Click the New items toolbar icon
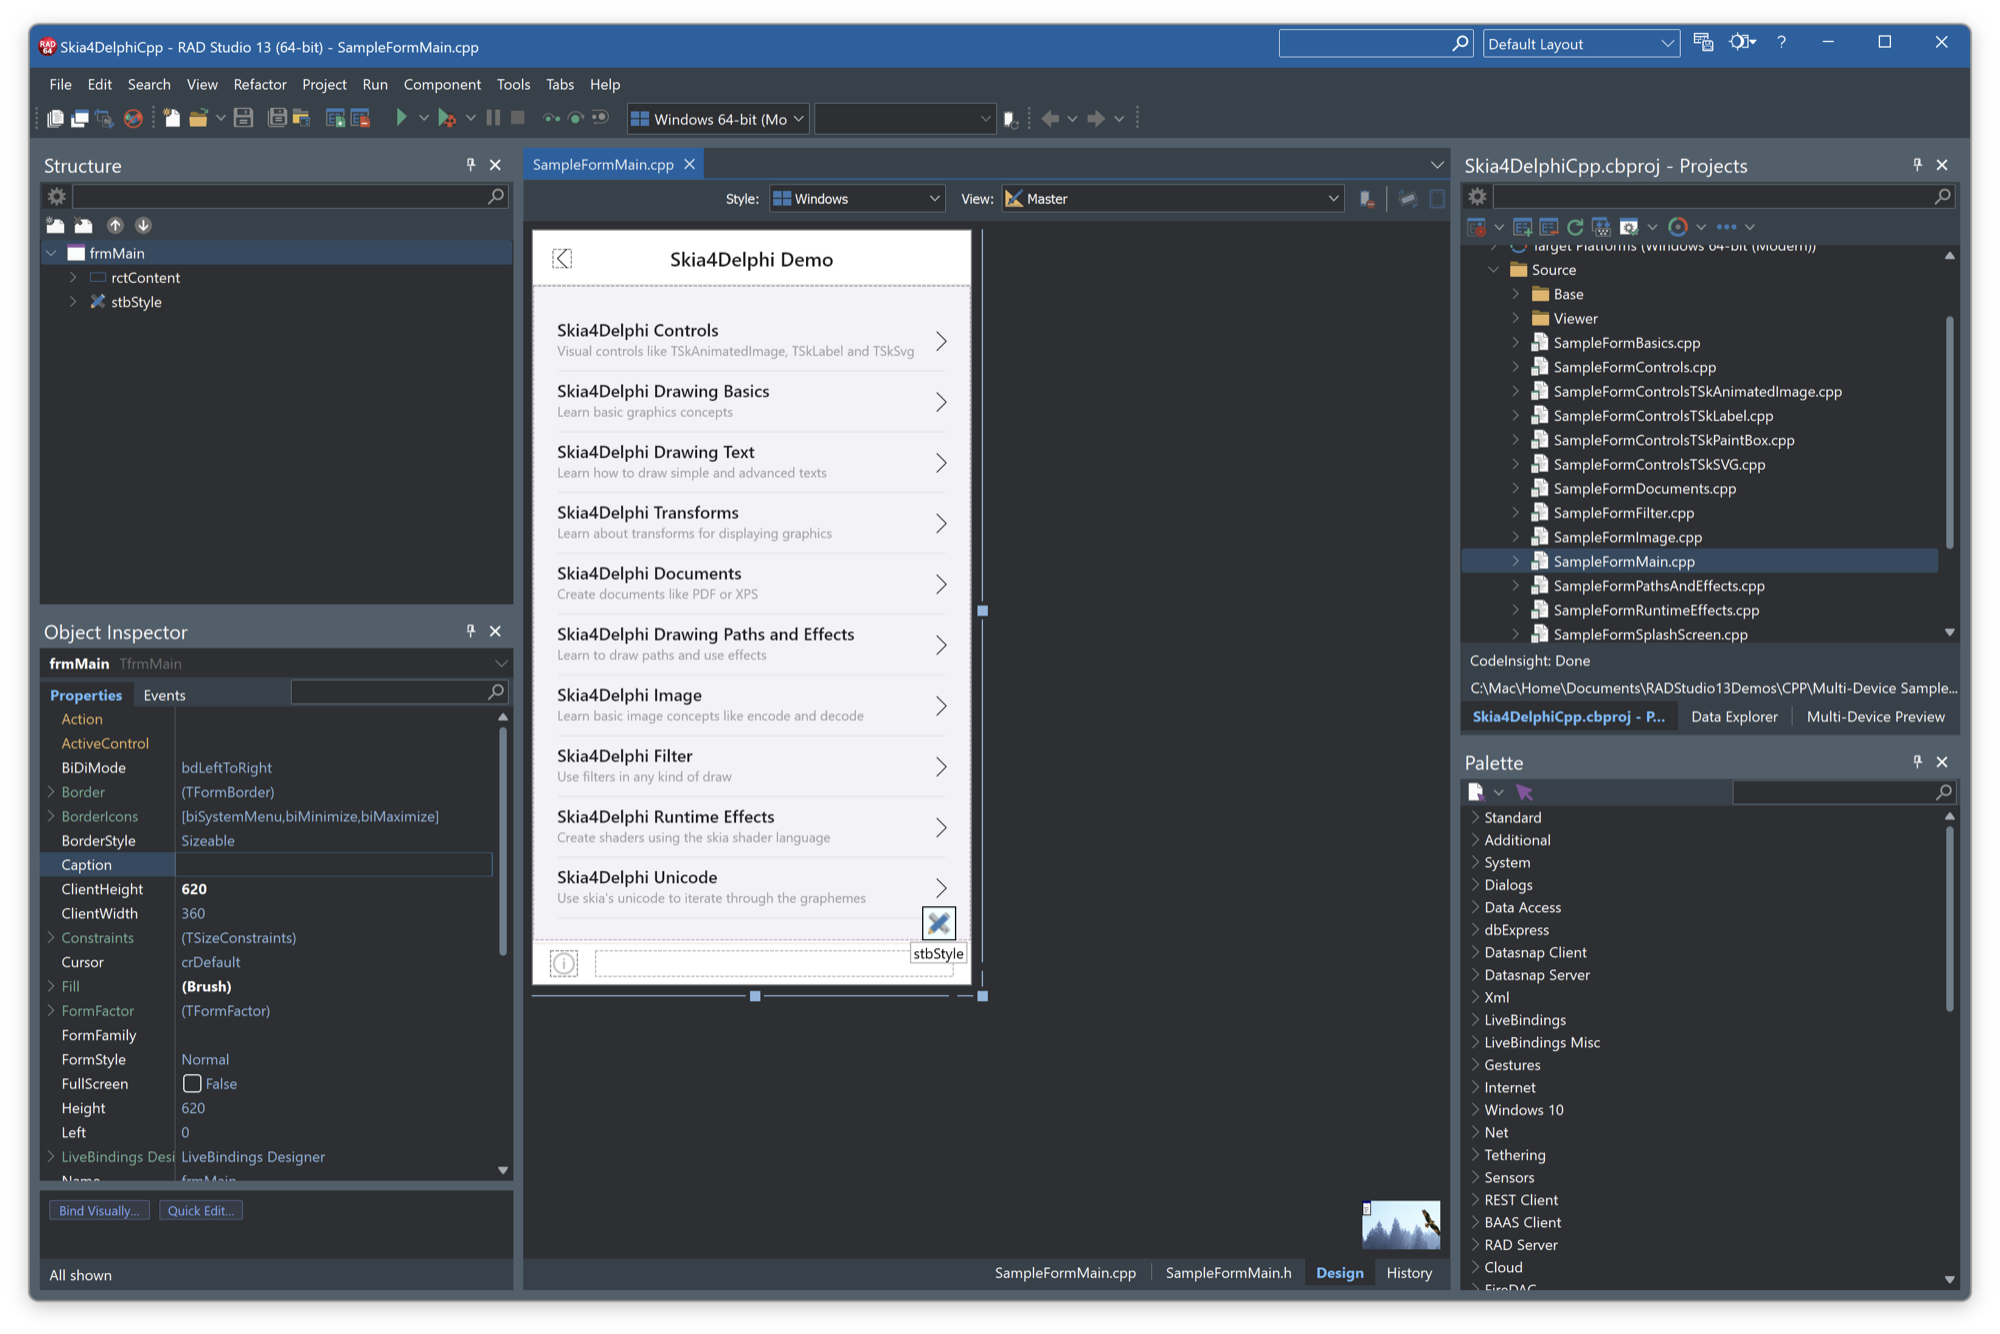 171,118
